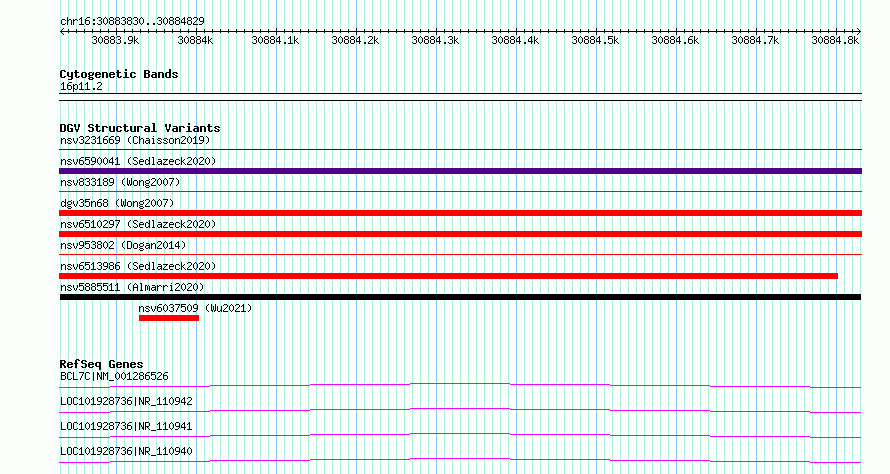Click the 30884.3k ruler label
This screenshot has width=890, height=474.
coord(435,40)
